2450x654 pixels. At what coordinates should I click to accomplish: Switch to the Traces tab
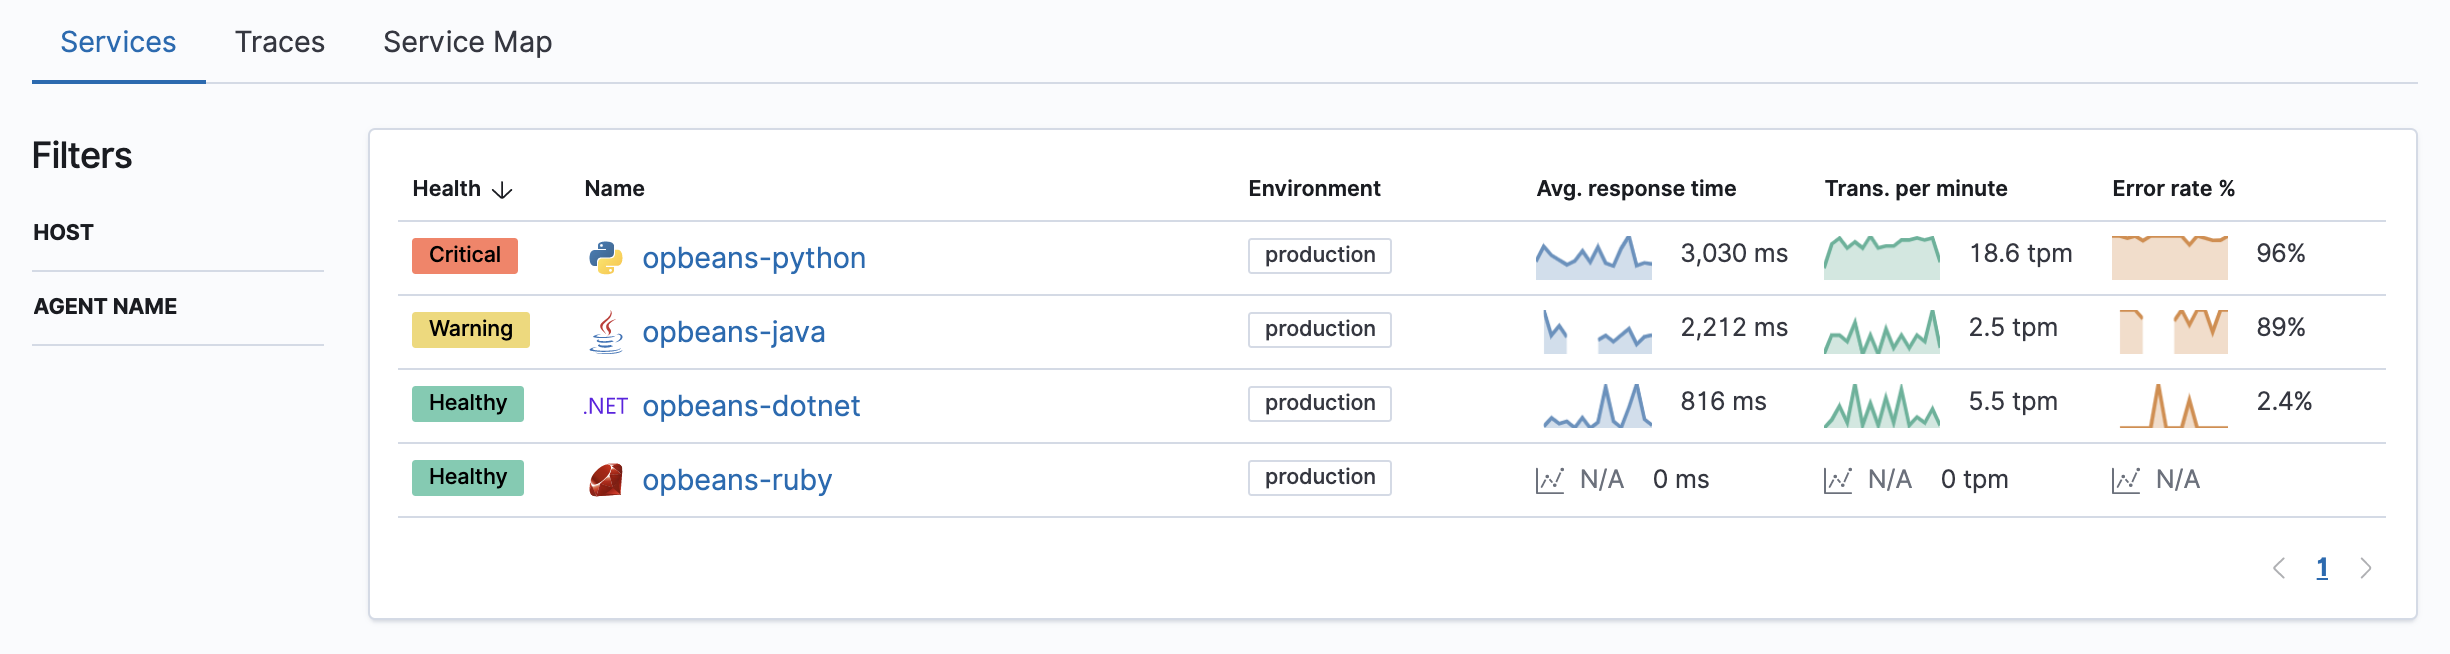pos(280,42)
